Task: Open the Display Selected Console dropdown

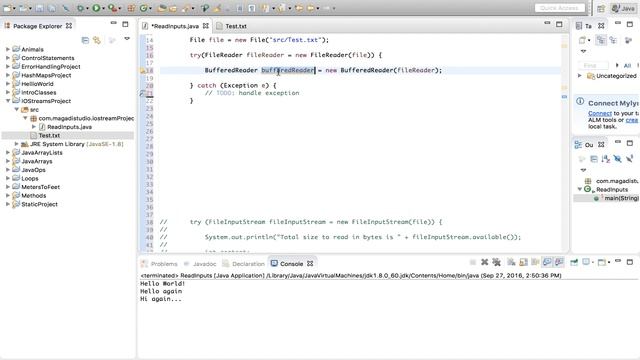Action: coord(593,262)
